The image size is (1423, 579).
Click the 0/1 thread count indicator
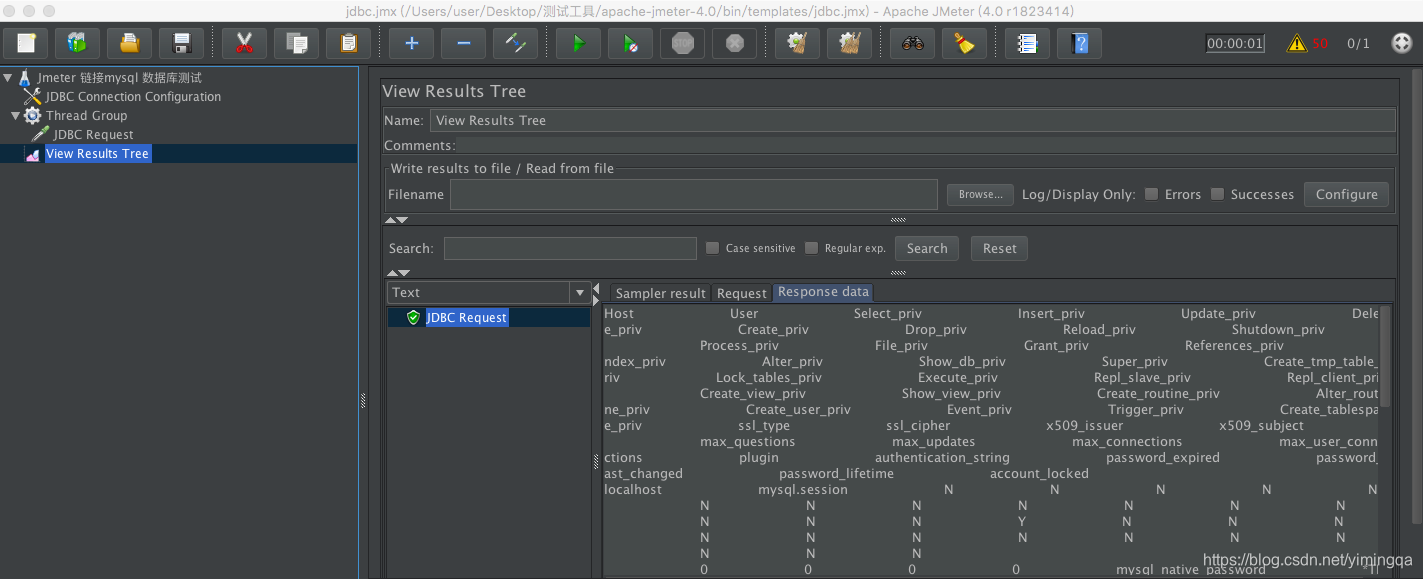tap(1358, 43)
